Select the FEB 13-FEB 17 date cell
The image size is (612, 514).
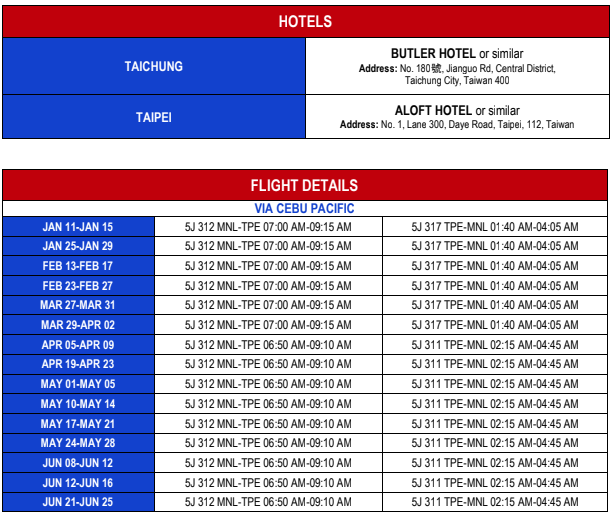coord(78,266)
